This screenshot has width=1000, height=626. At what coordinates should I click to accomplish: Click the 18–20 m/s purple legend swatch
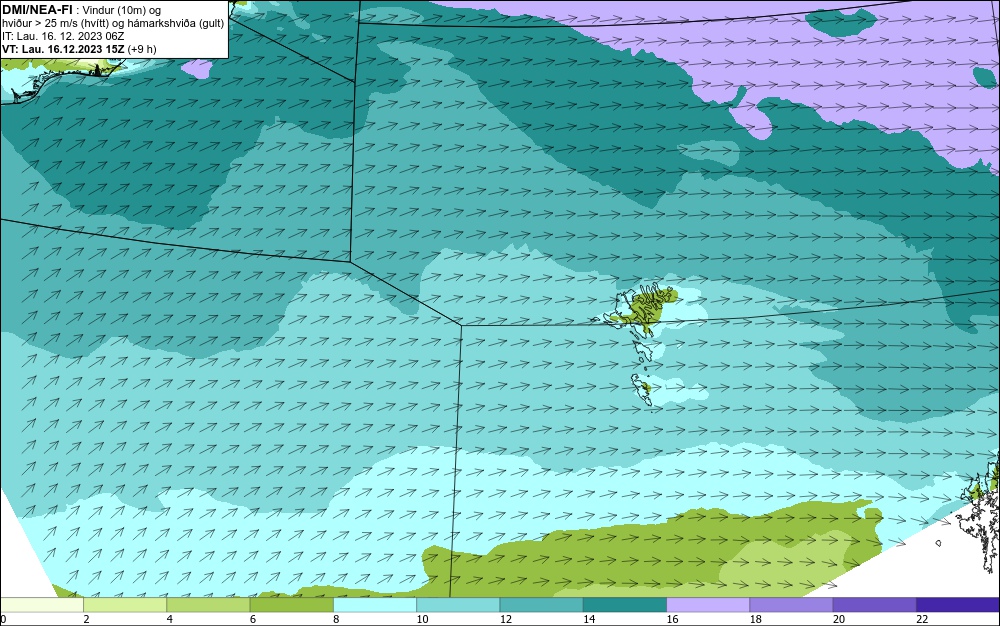pyautogui.click(x=791, y=604)
